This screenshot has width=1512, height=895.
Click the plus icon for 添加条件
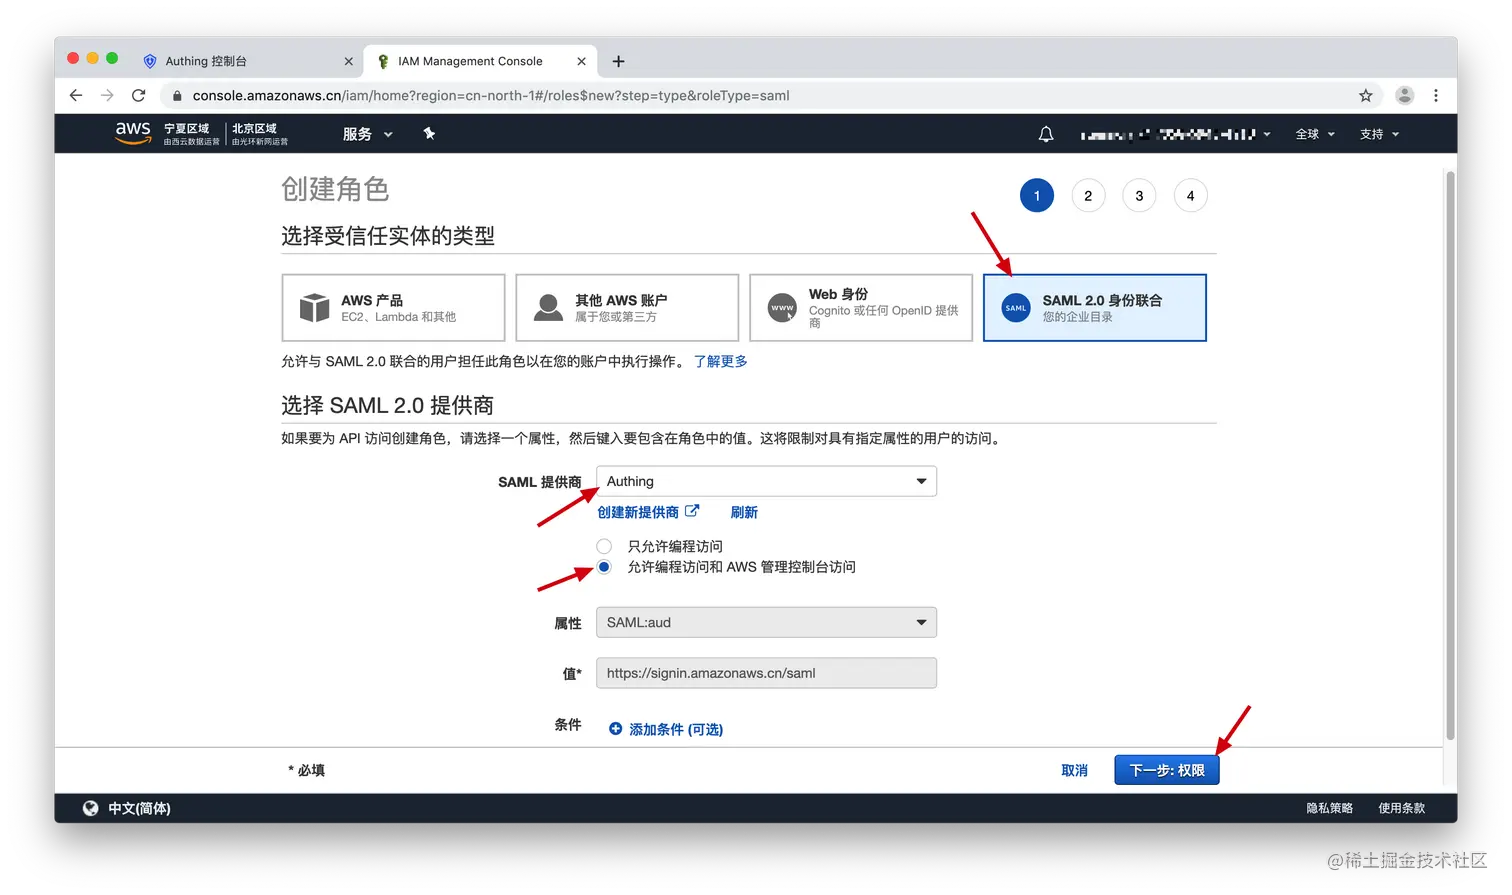pos(616,729)
